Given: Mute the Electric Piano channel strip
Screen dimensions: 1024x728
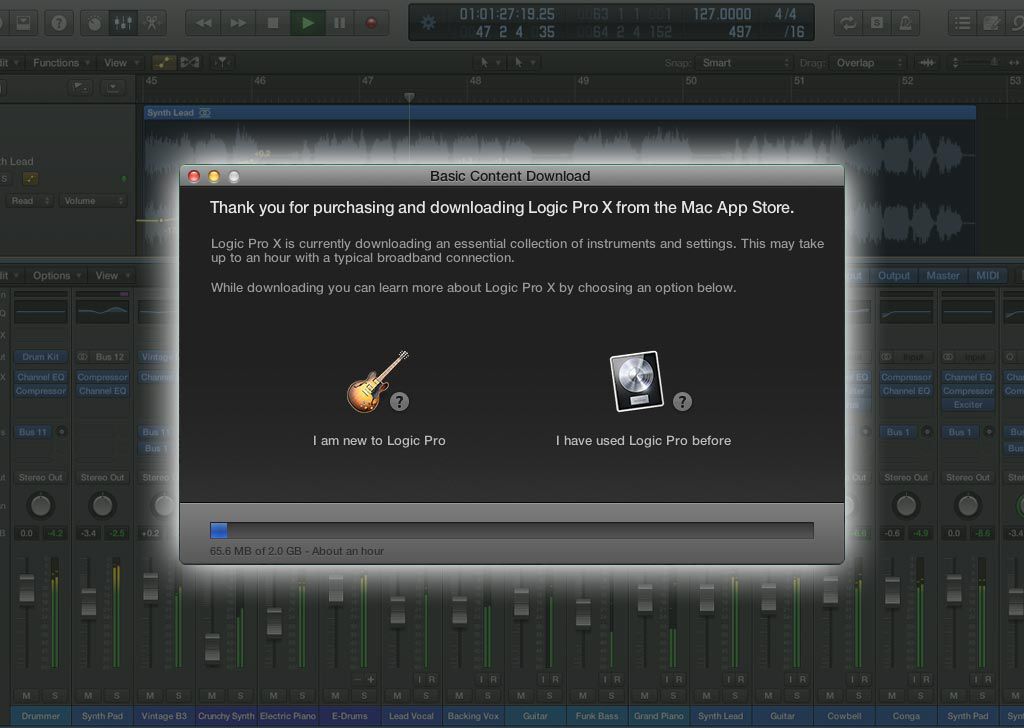Looking at the screenshot, I should tap(274, 695).
